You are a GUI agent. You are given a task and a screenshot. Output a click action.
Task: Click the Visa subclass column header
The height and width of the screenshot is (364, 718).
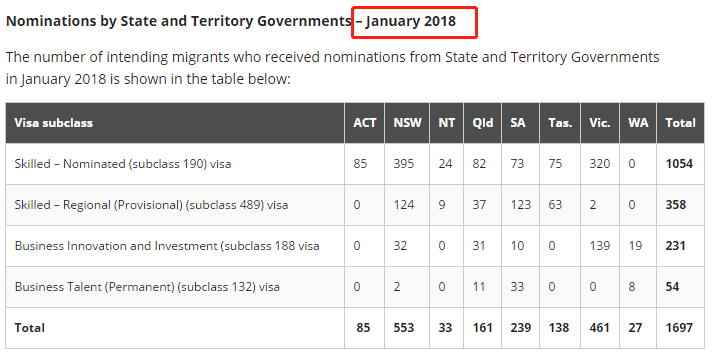point(54,123)
